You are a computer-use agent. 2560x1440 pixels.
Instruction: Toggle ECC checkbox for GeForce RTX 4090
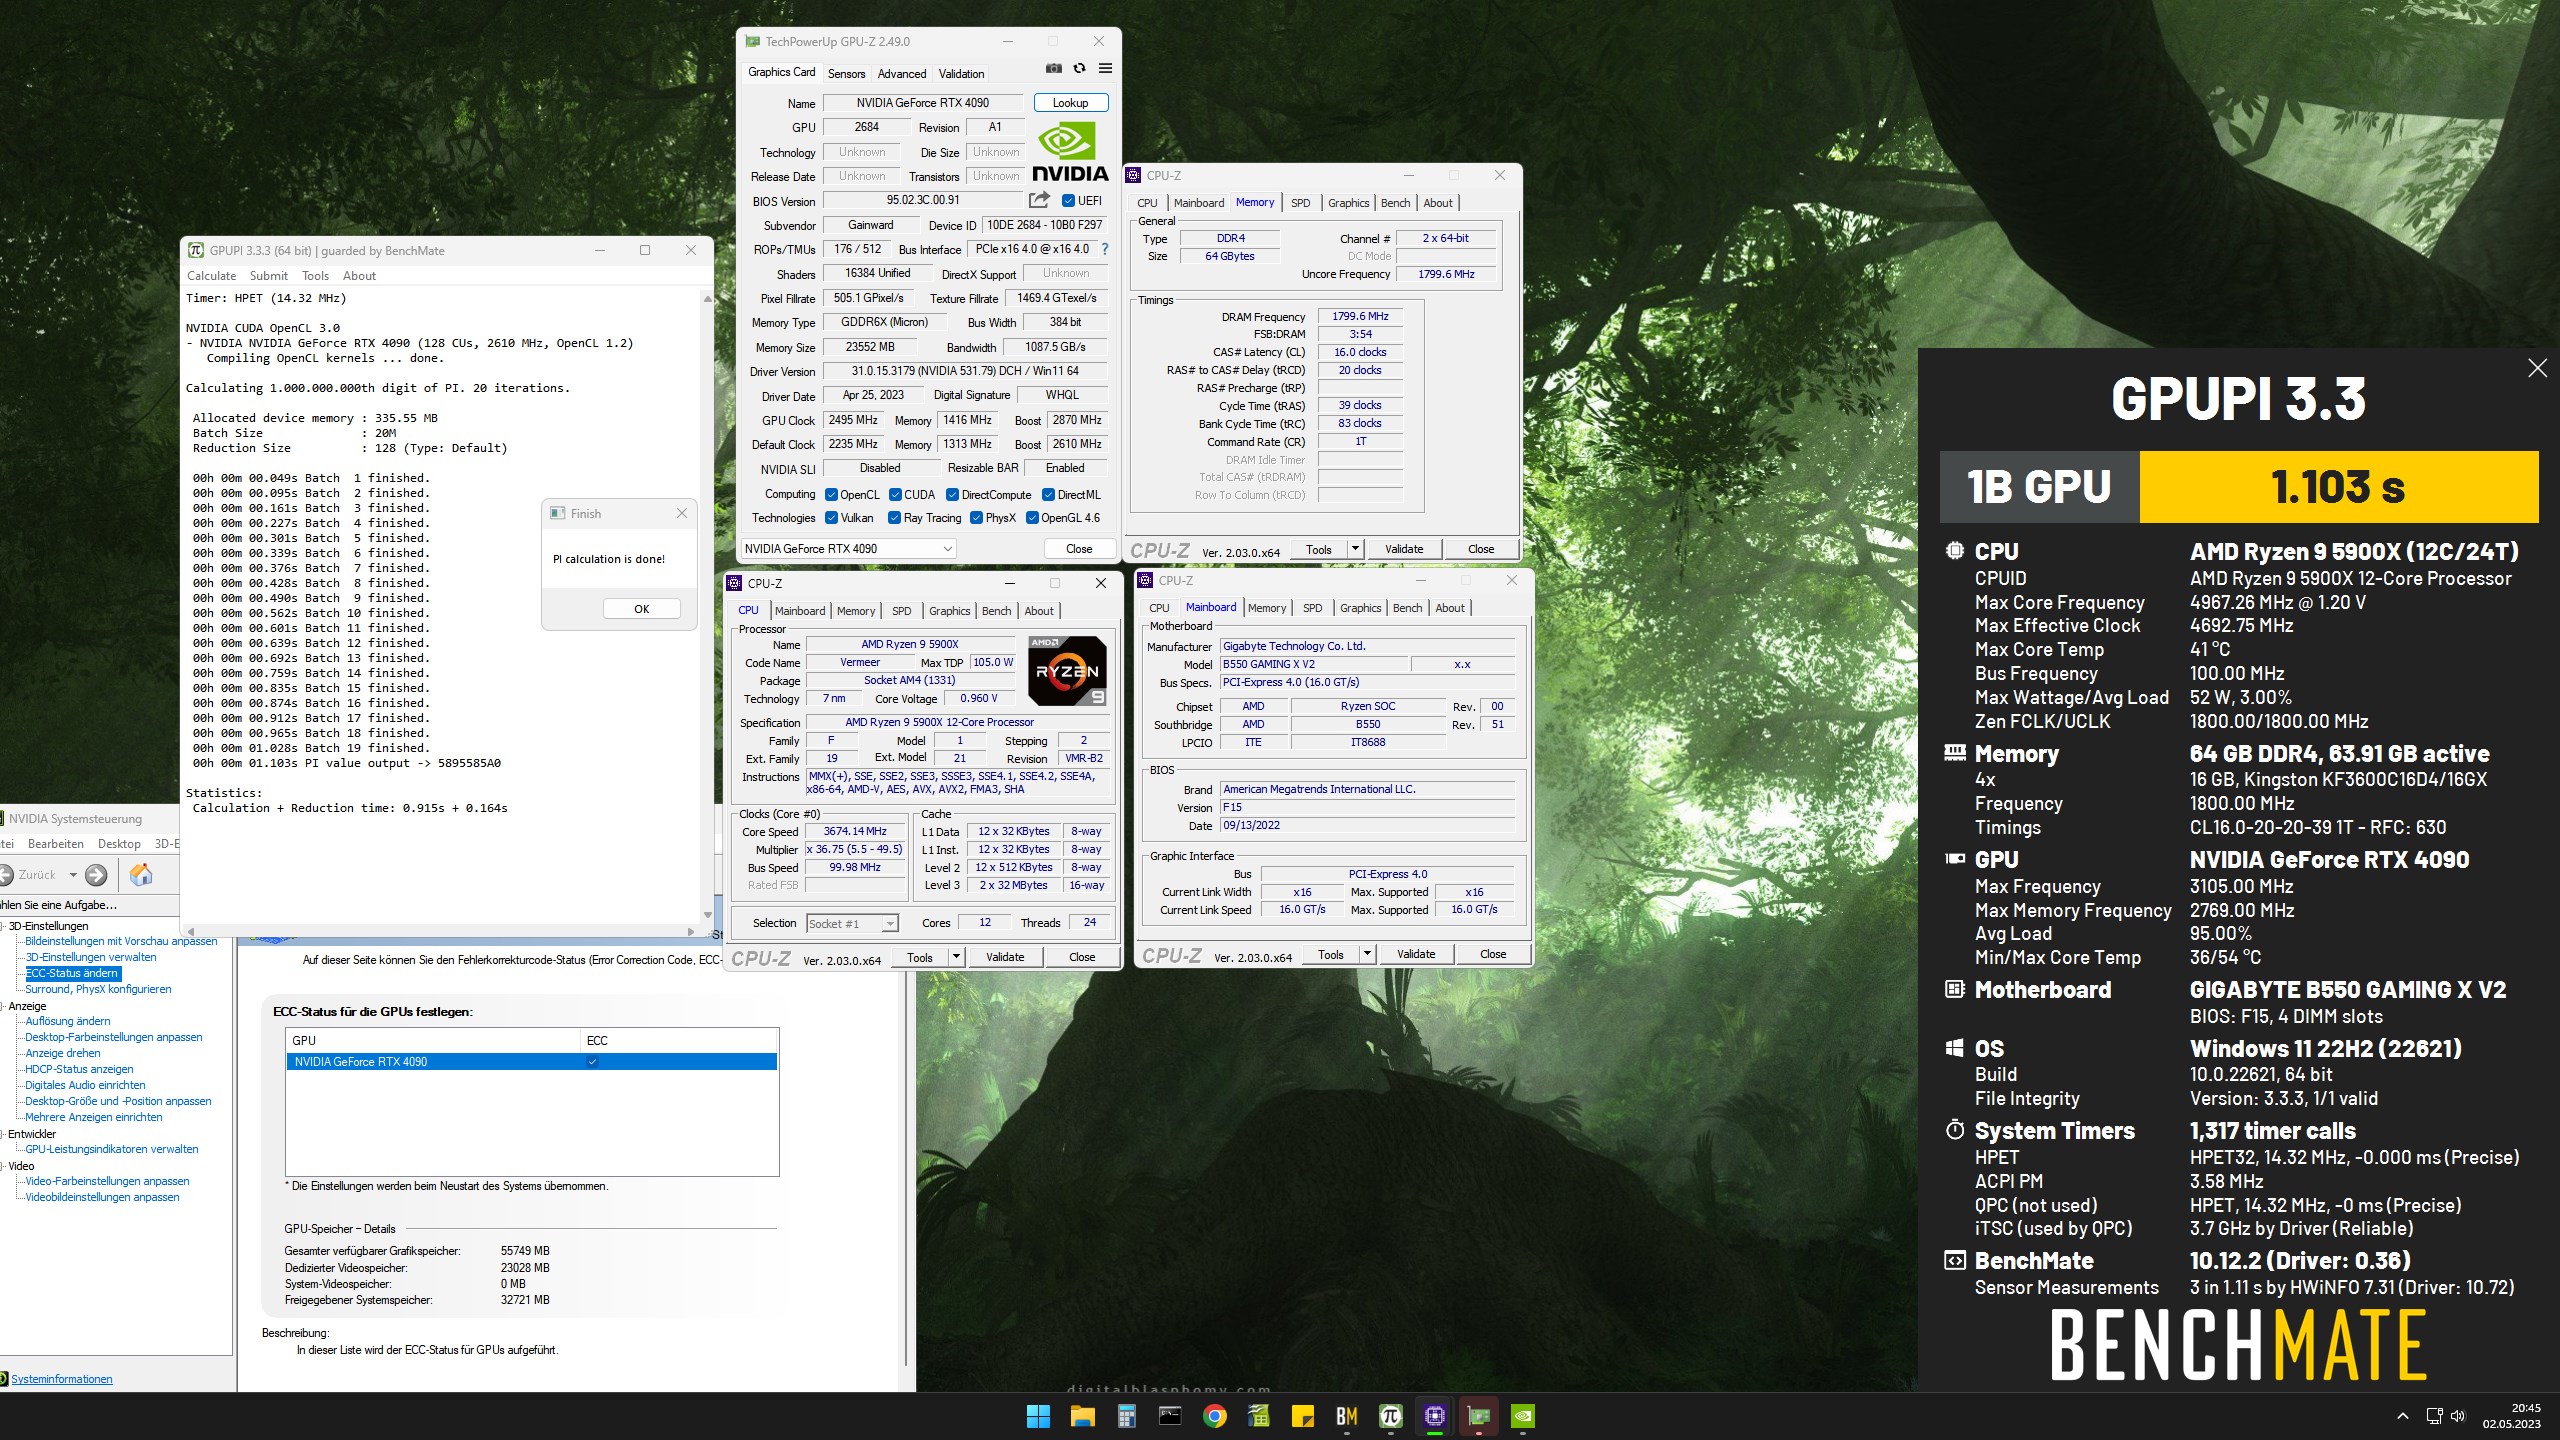coord(592,1062)
